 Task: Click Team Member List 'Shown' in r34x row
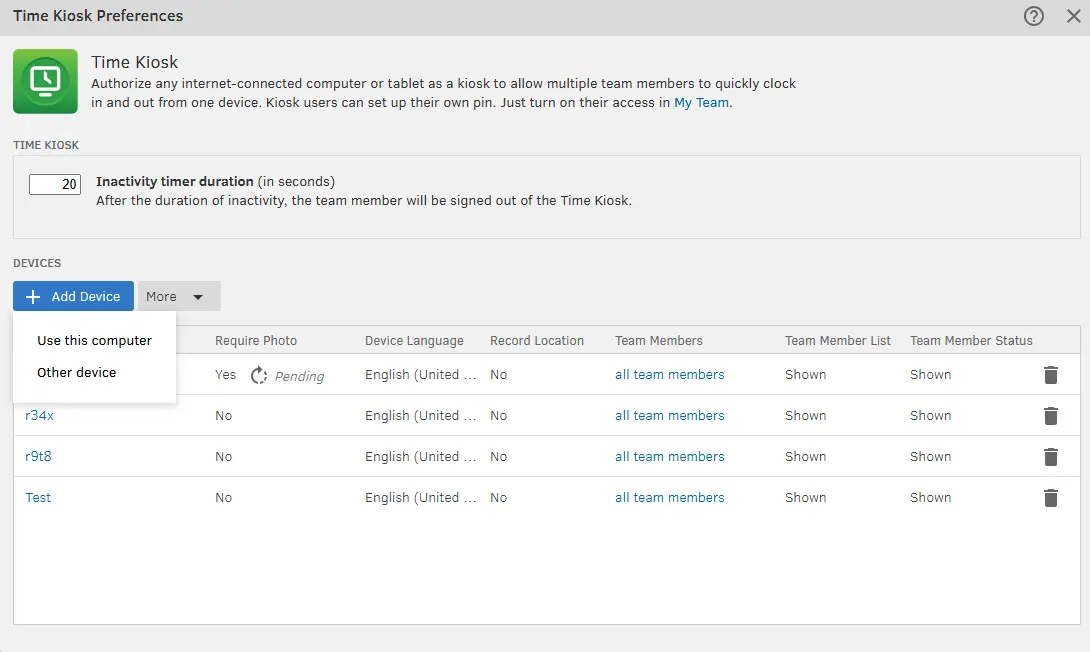806,416
